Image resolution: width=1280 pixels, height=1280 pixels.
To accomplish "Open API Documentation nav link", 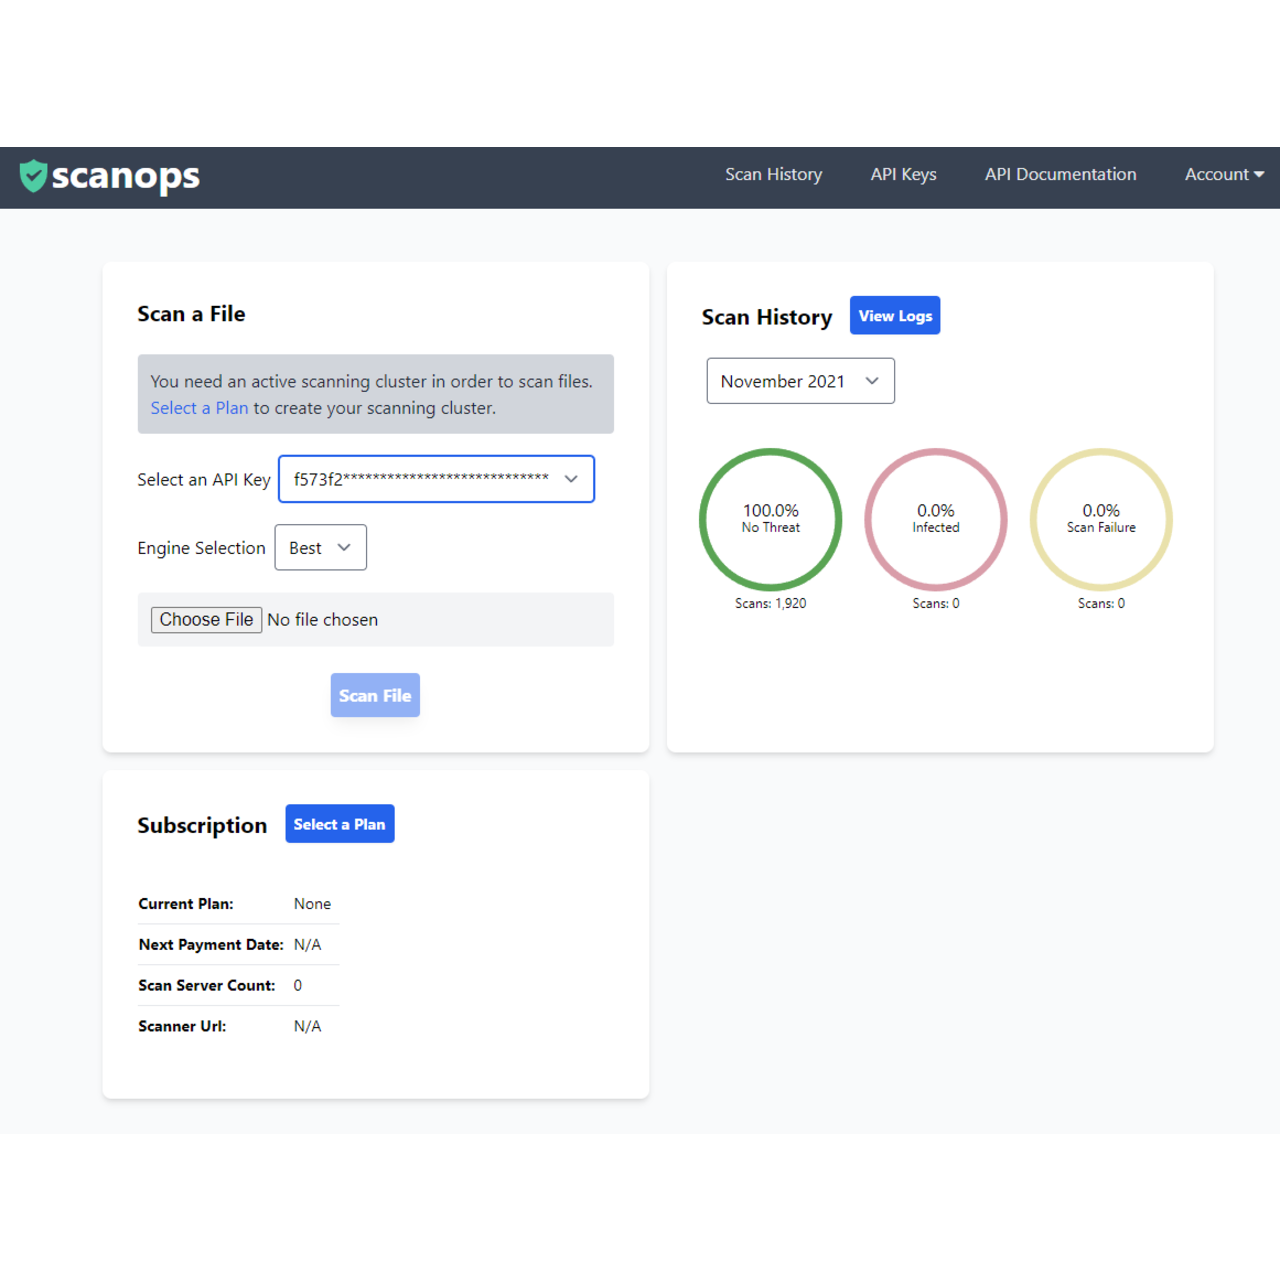I will pyautogui.click(x=1060, y=174).
